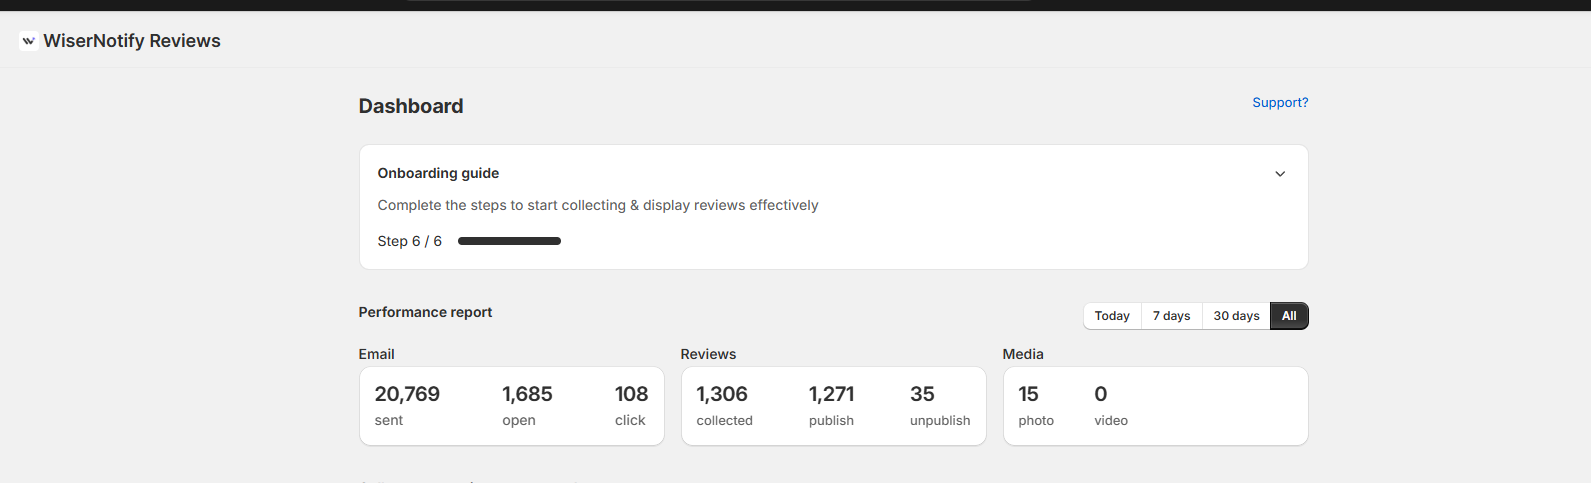Click the Reviews section label
1591x483 pixels.
[708, 354]
